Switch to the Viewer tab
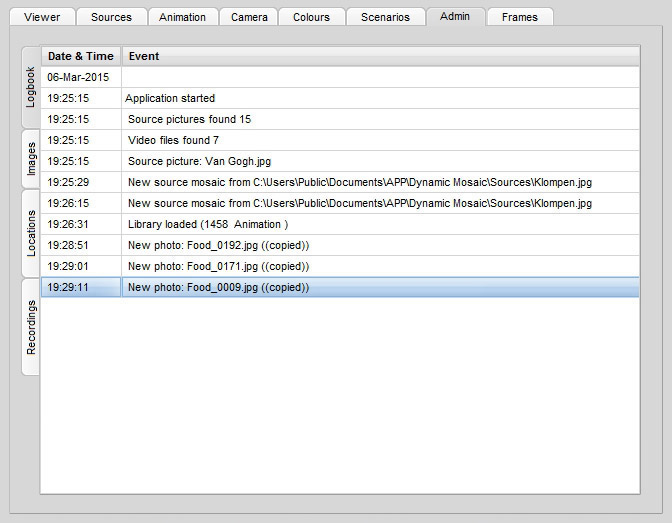The height and width of the screenshot is (523, 672). [41, 17]
